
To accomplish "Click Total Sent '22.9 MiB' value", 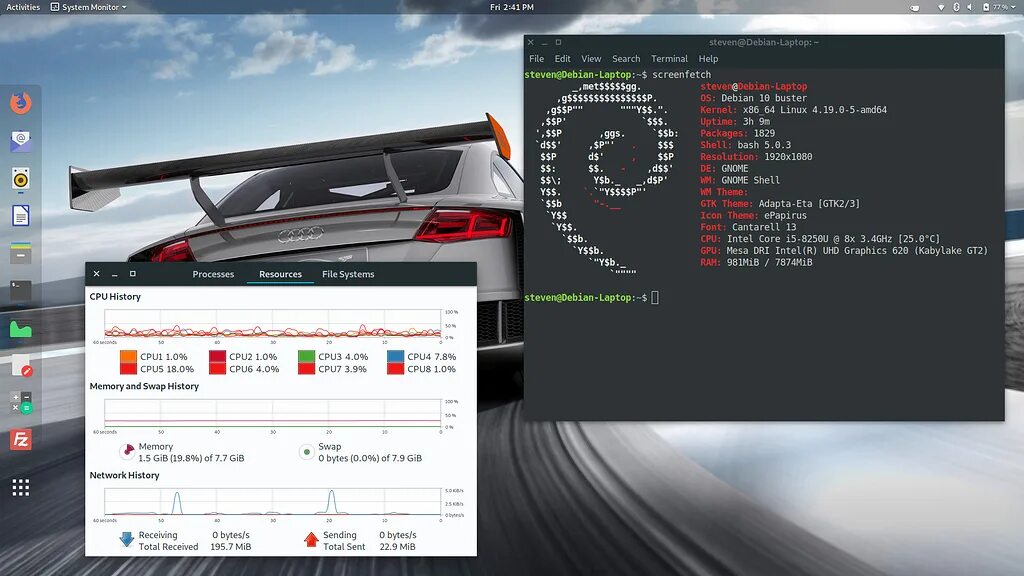I will (397, 547).
